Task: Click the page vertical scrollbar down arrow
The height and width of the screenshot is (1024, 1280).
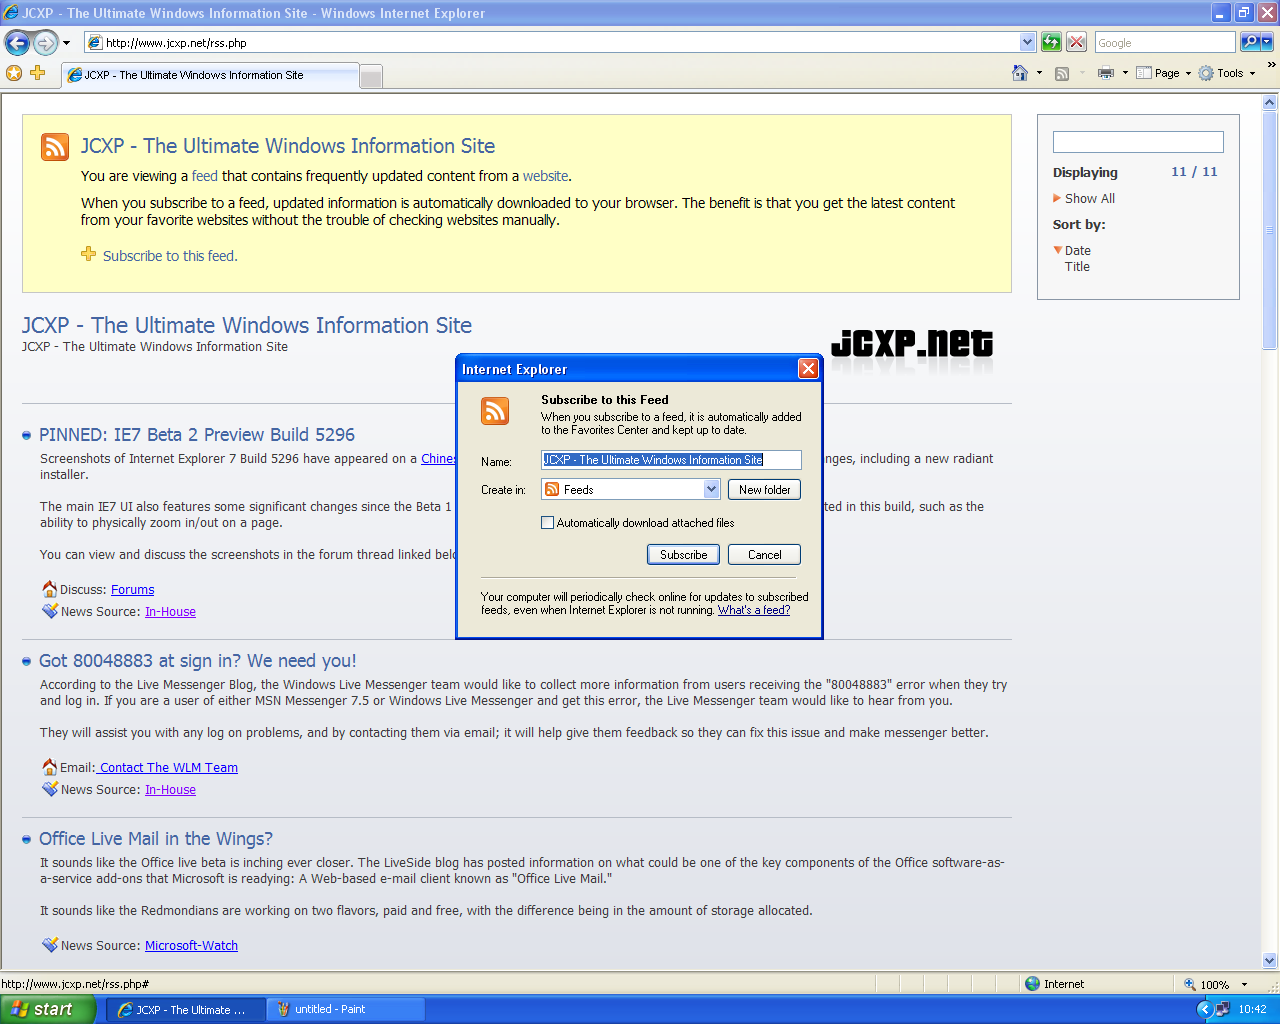Action: 1270,960
